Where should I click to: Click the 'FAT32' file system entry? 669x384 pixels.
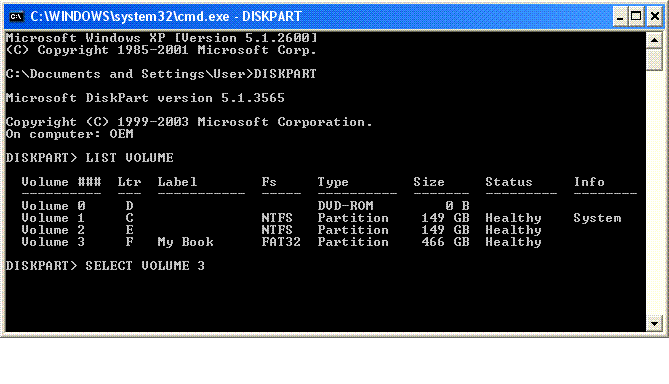[281, 242]
